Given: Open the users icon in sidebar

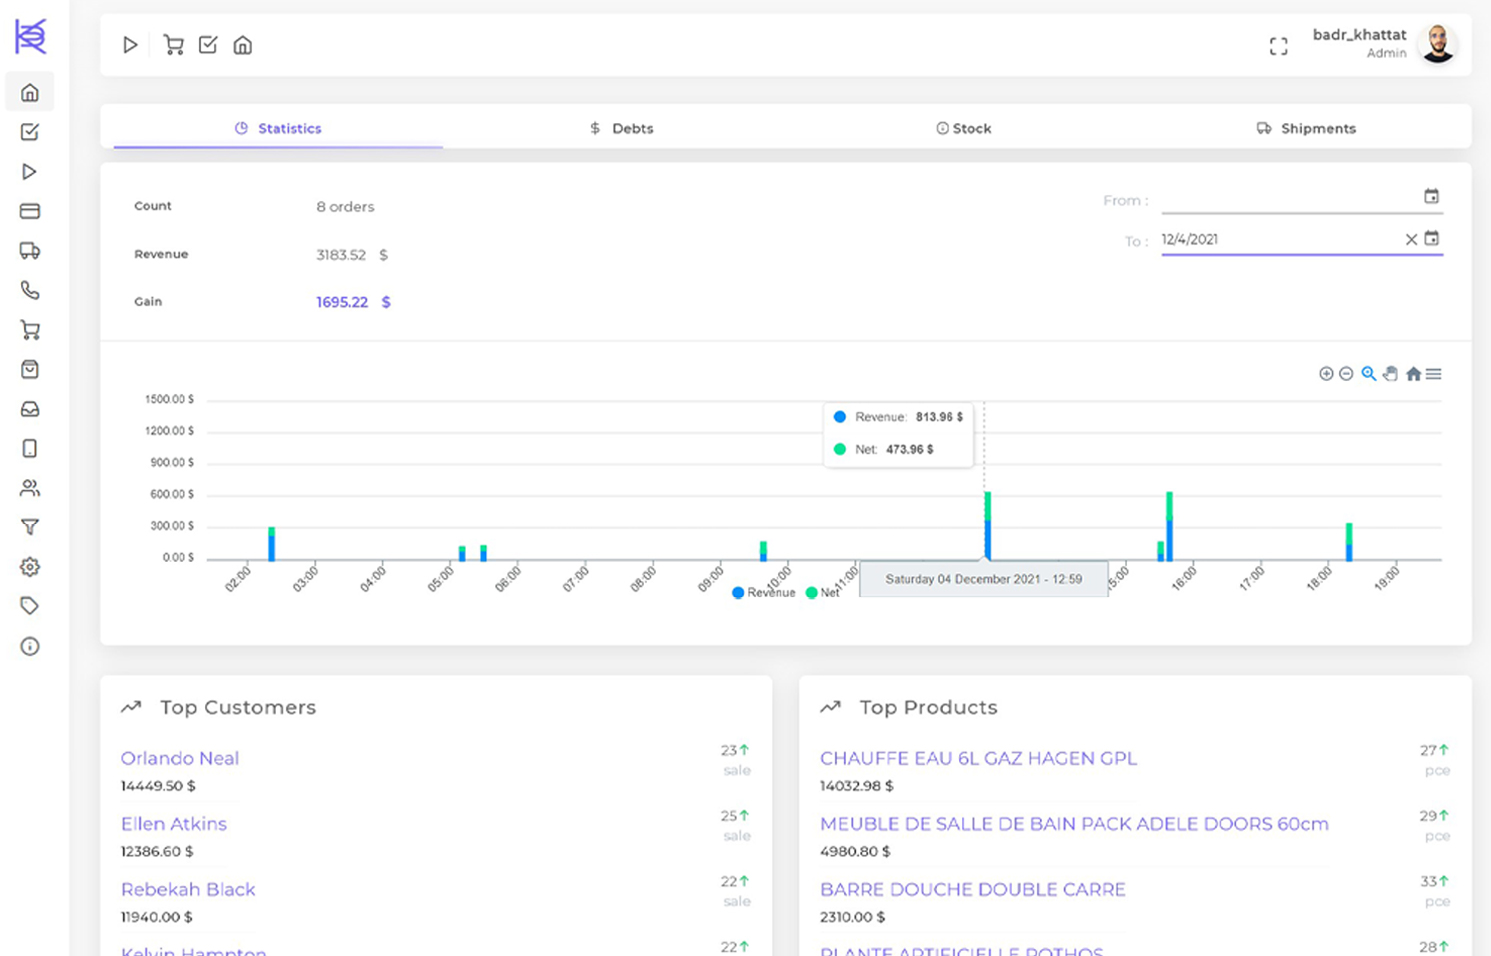Looking at the screenshot, I should (30, 488).
